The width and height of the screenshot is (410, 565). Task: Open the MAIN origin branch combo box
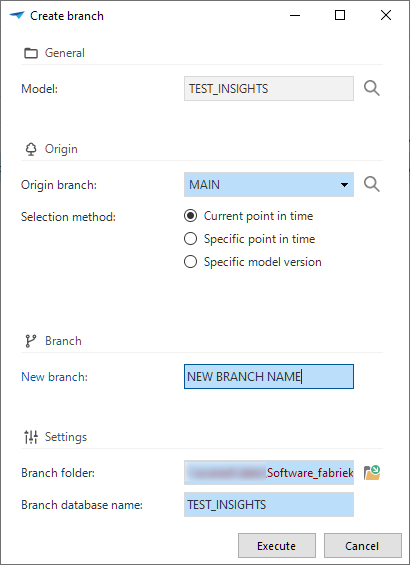(269, 184)
